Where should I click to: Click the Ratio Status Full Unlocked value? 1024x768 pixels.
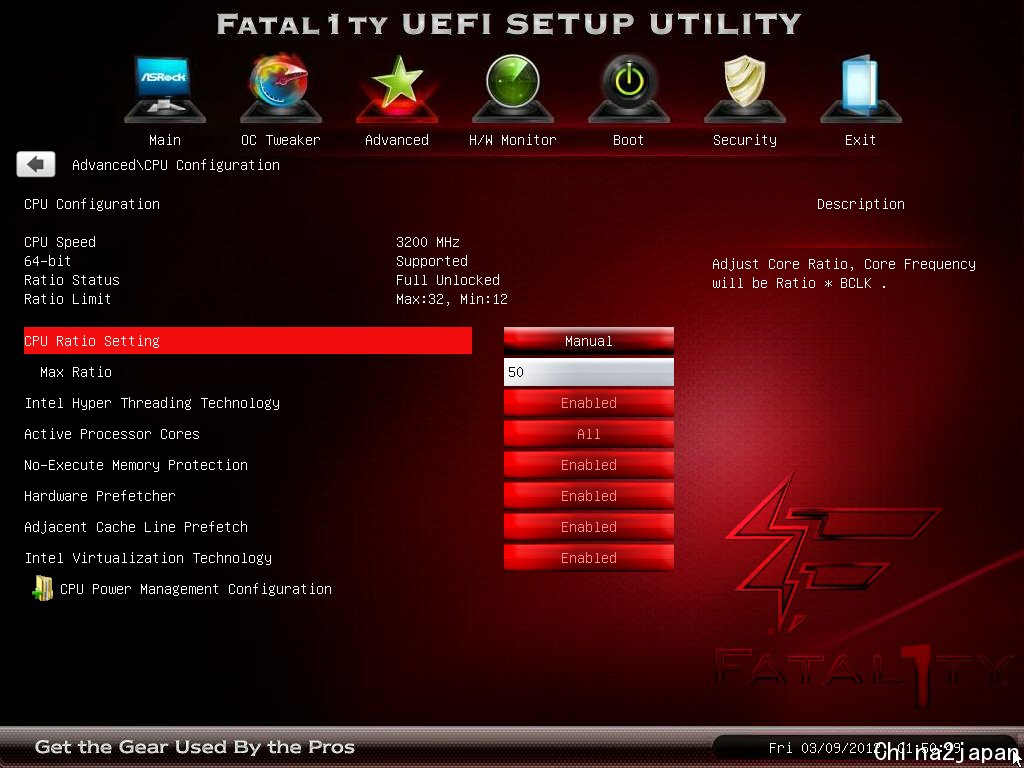448,280
